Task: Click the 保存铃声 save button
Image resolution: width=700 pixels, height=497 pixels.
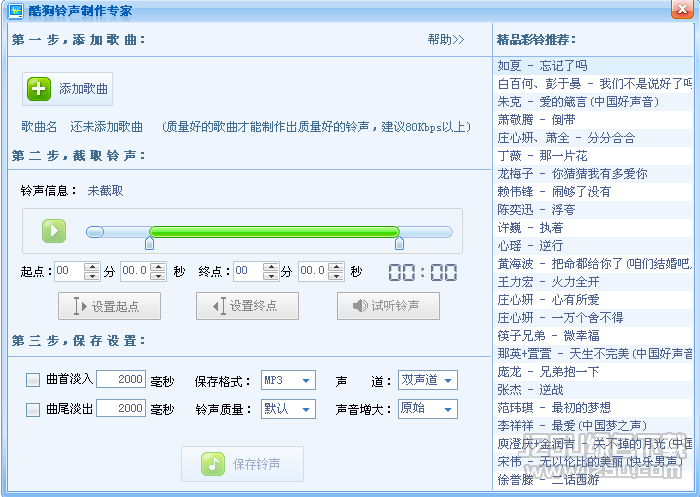Action: point(242,464)
